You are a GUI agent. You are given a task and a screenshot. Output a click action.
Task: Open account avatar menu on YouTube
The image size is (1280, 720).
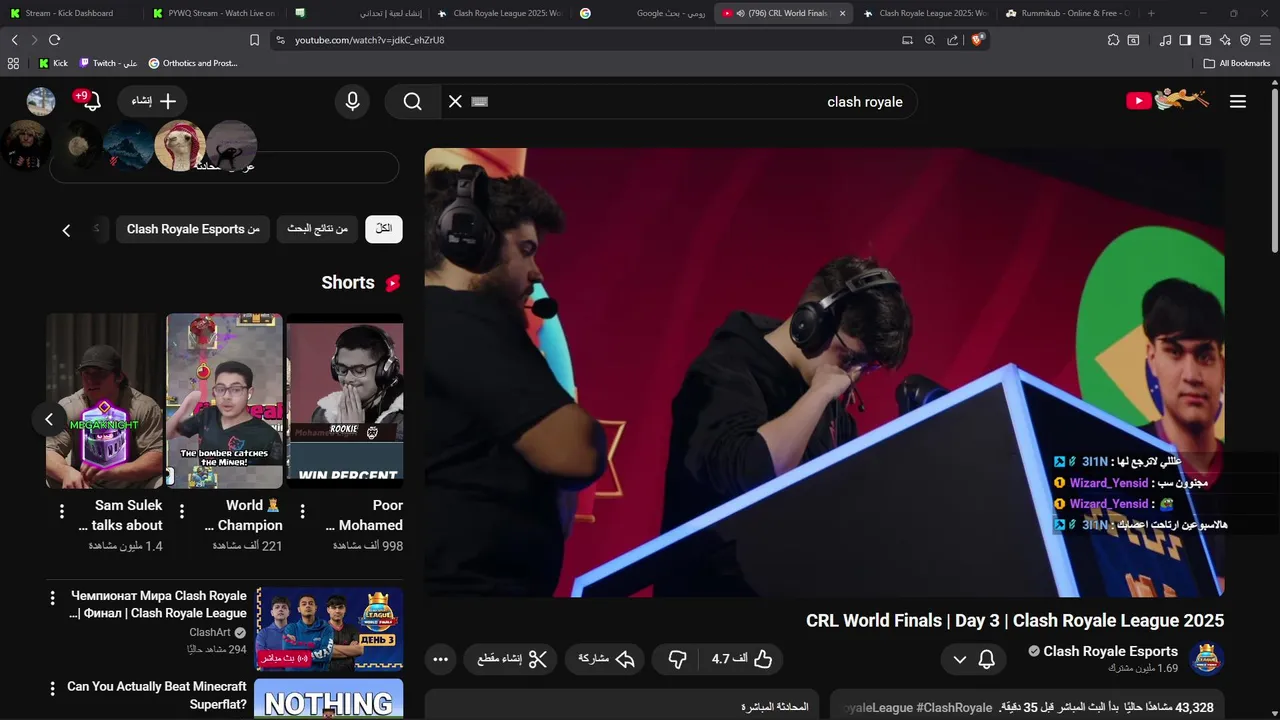[41, 101]
